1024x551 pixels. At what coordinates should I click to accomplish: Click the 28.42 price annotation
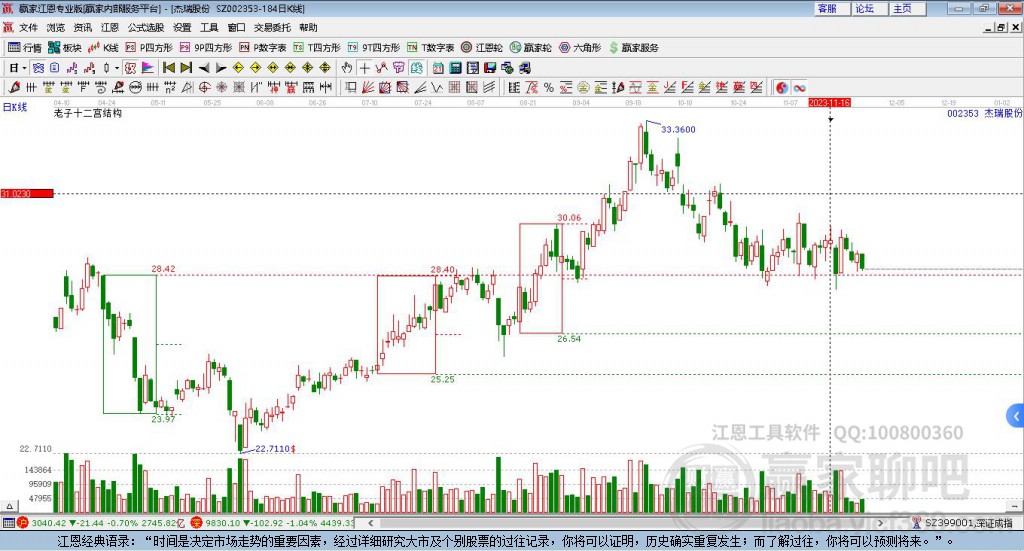(163, 268)
